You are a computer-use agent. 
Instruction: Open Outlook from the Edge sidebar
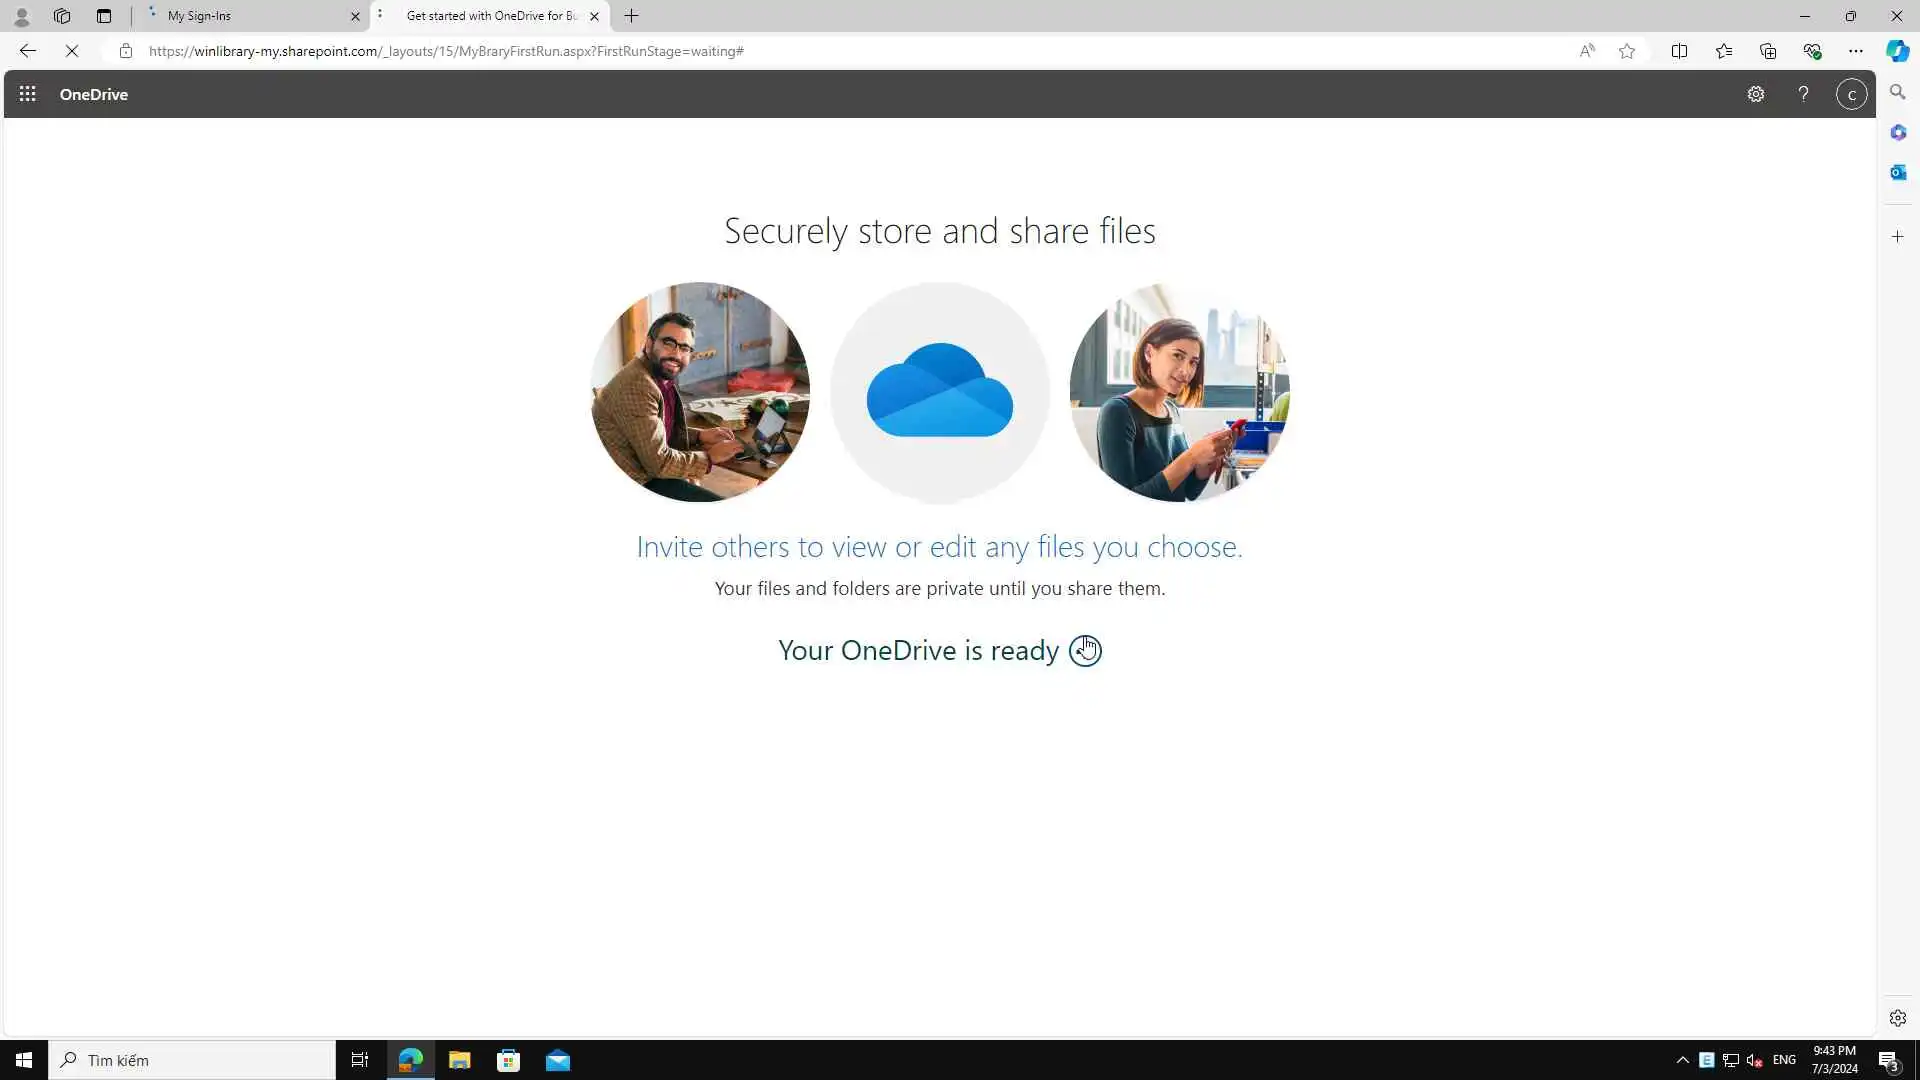1898,173
